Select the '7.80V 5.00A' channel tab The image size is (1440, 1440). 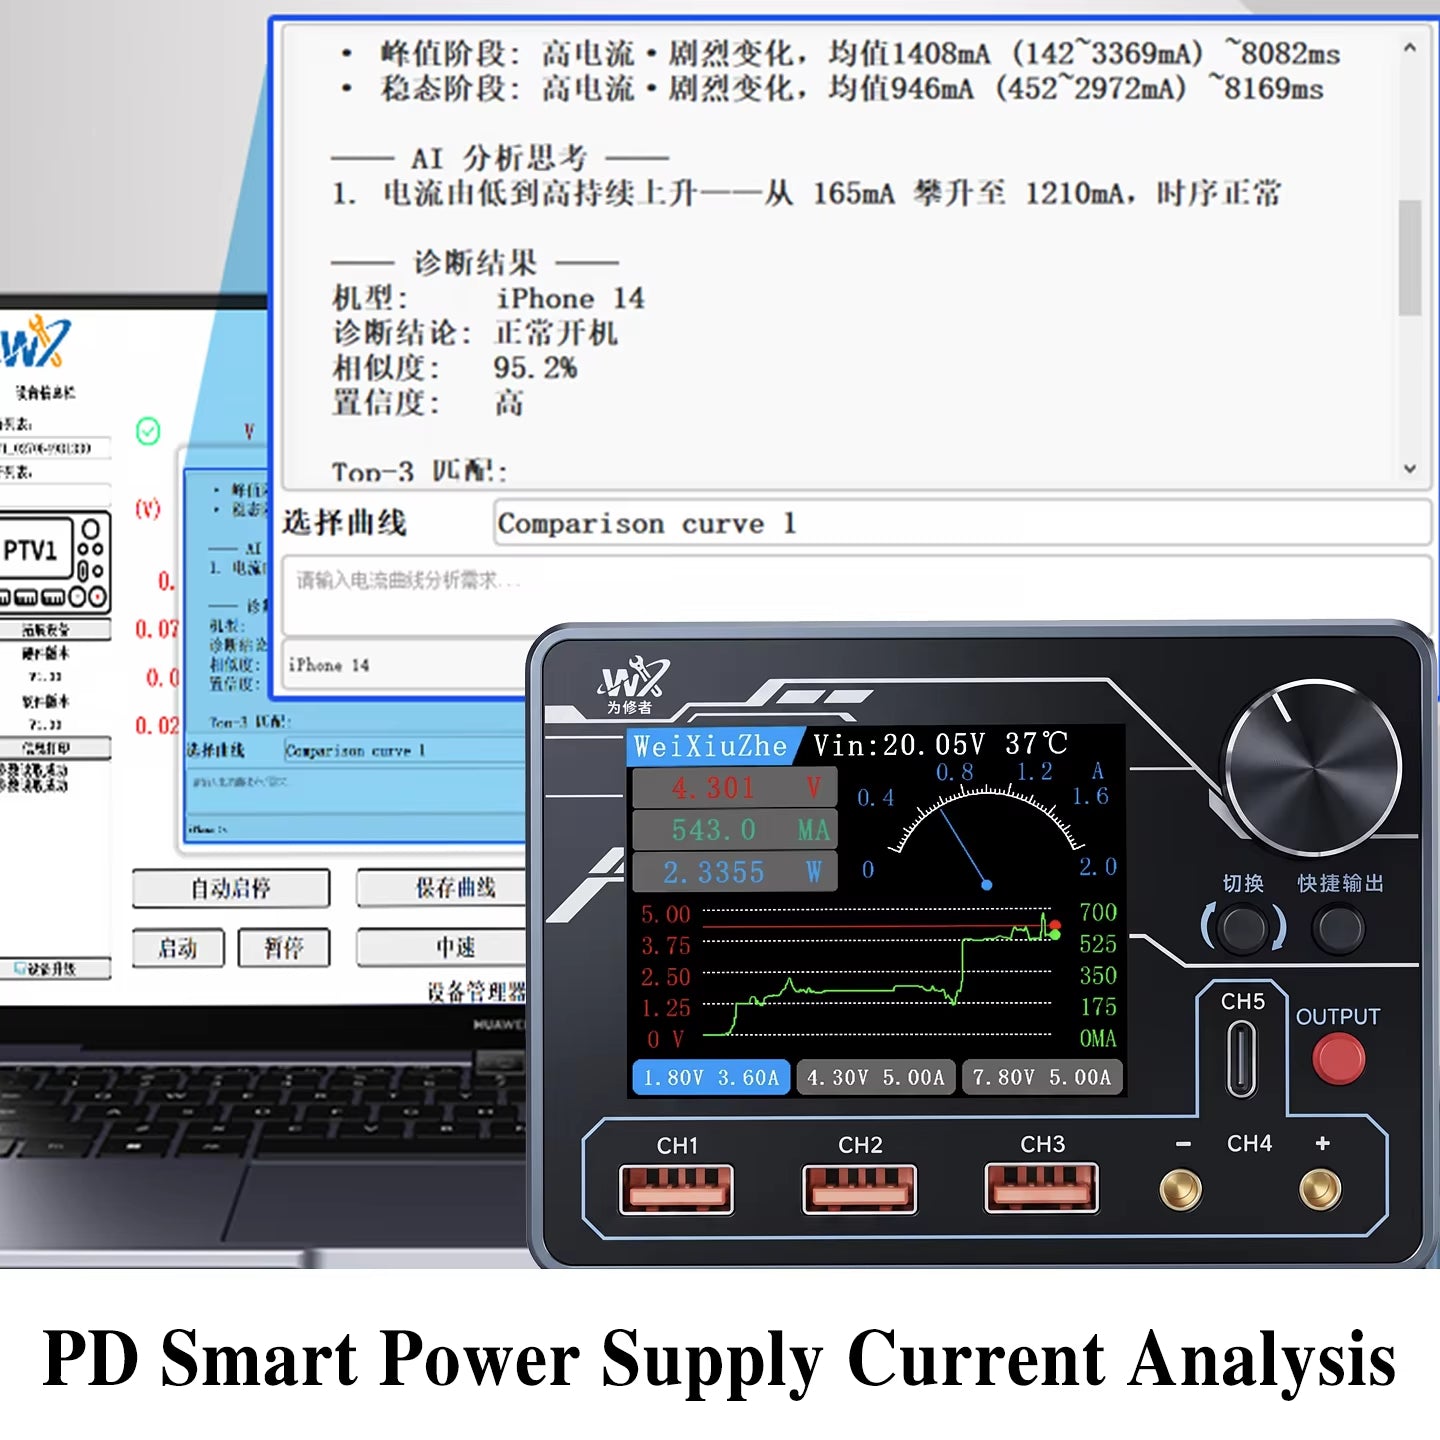[1042, 1078]
